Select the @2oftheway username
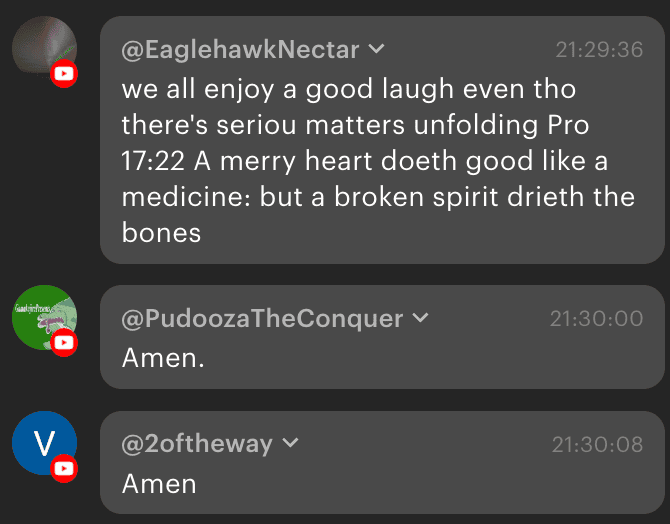Screen dimensions: 670x524 (x=197, y=444)
